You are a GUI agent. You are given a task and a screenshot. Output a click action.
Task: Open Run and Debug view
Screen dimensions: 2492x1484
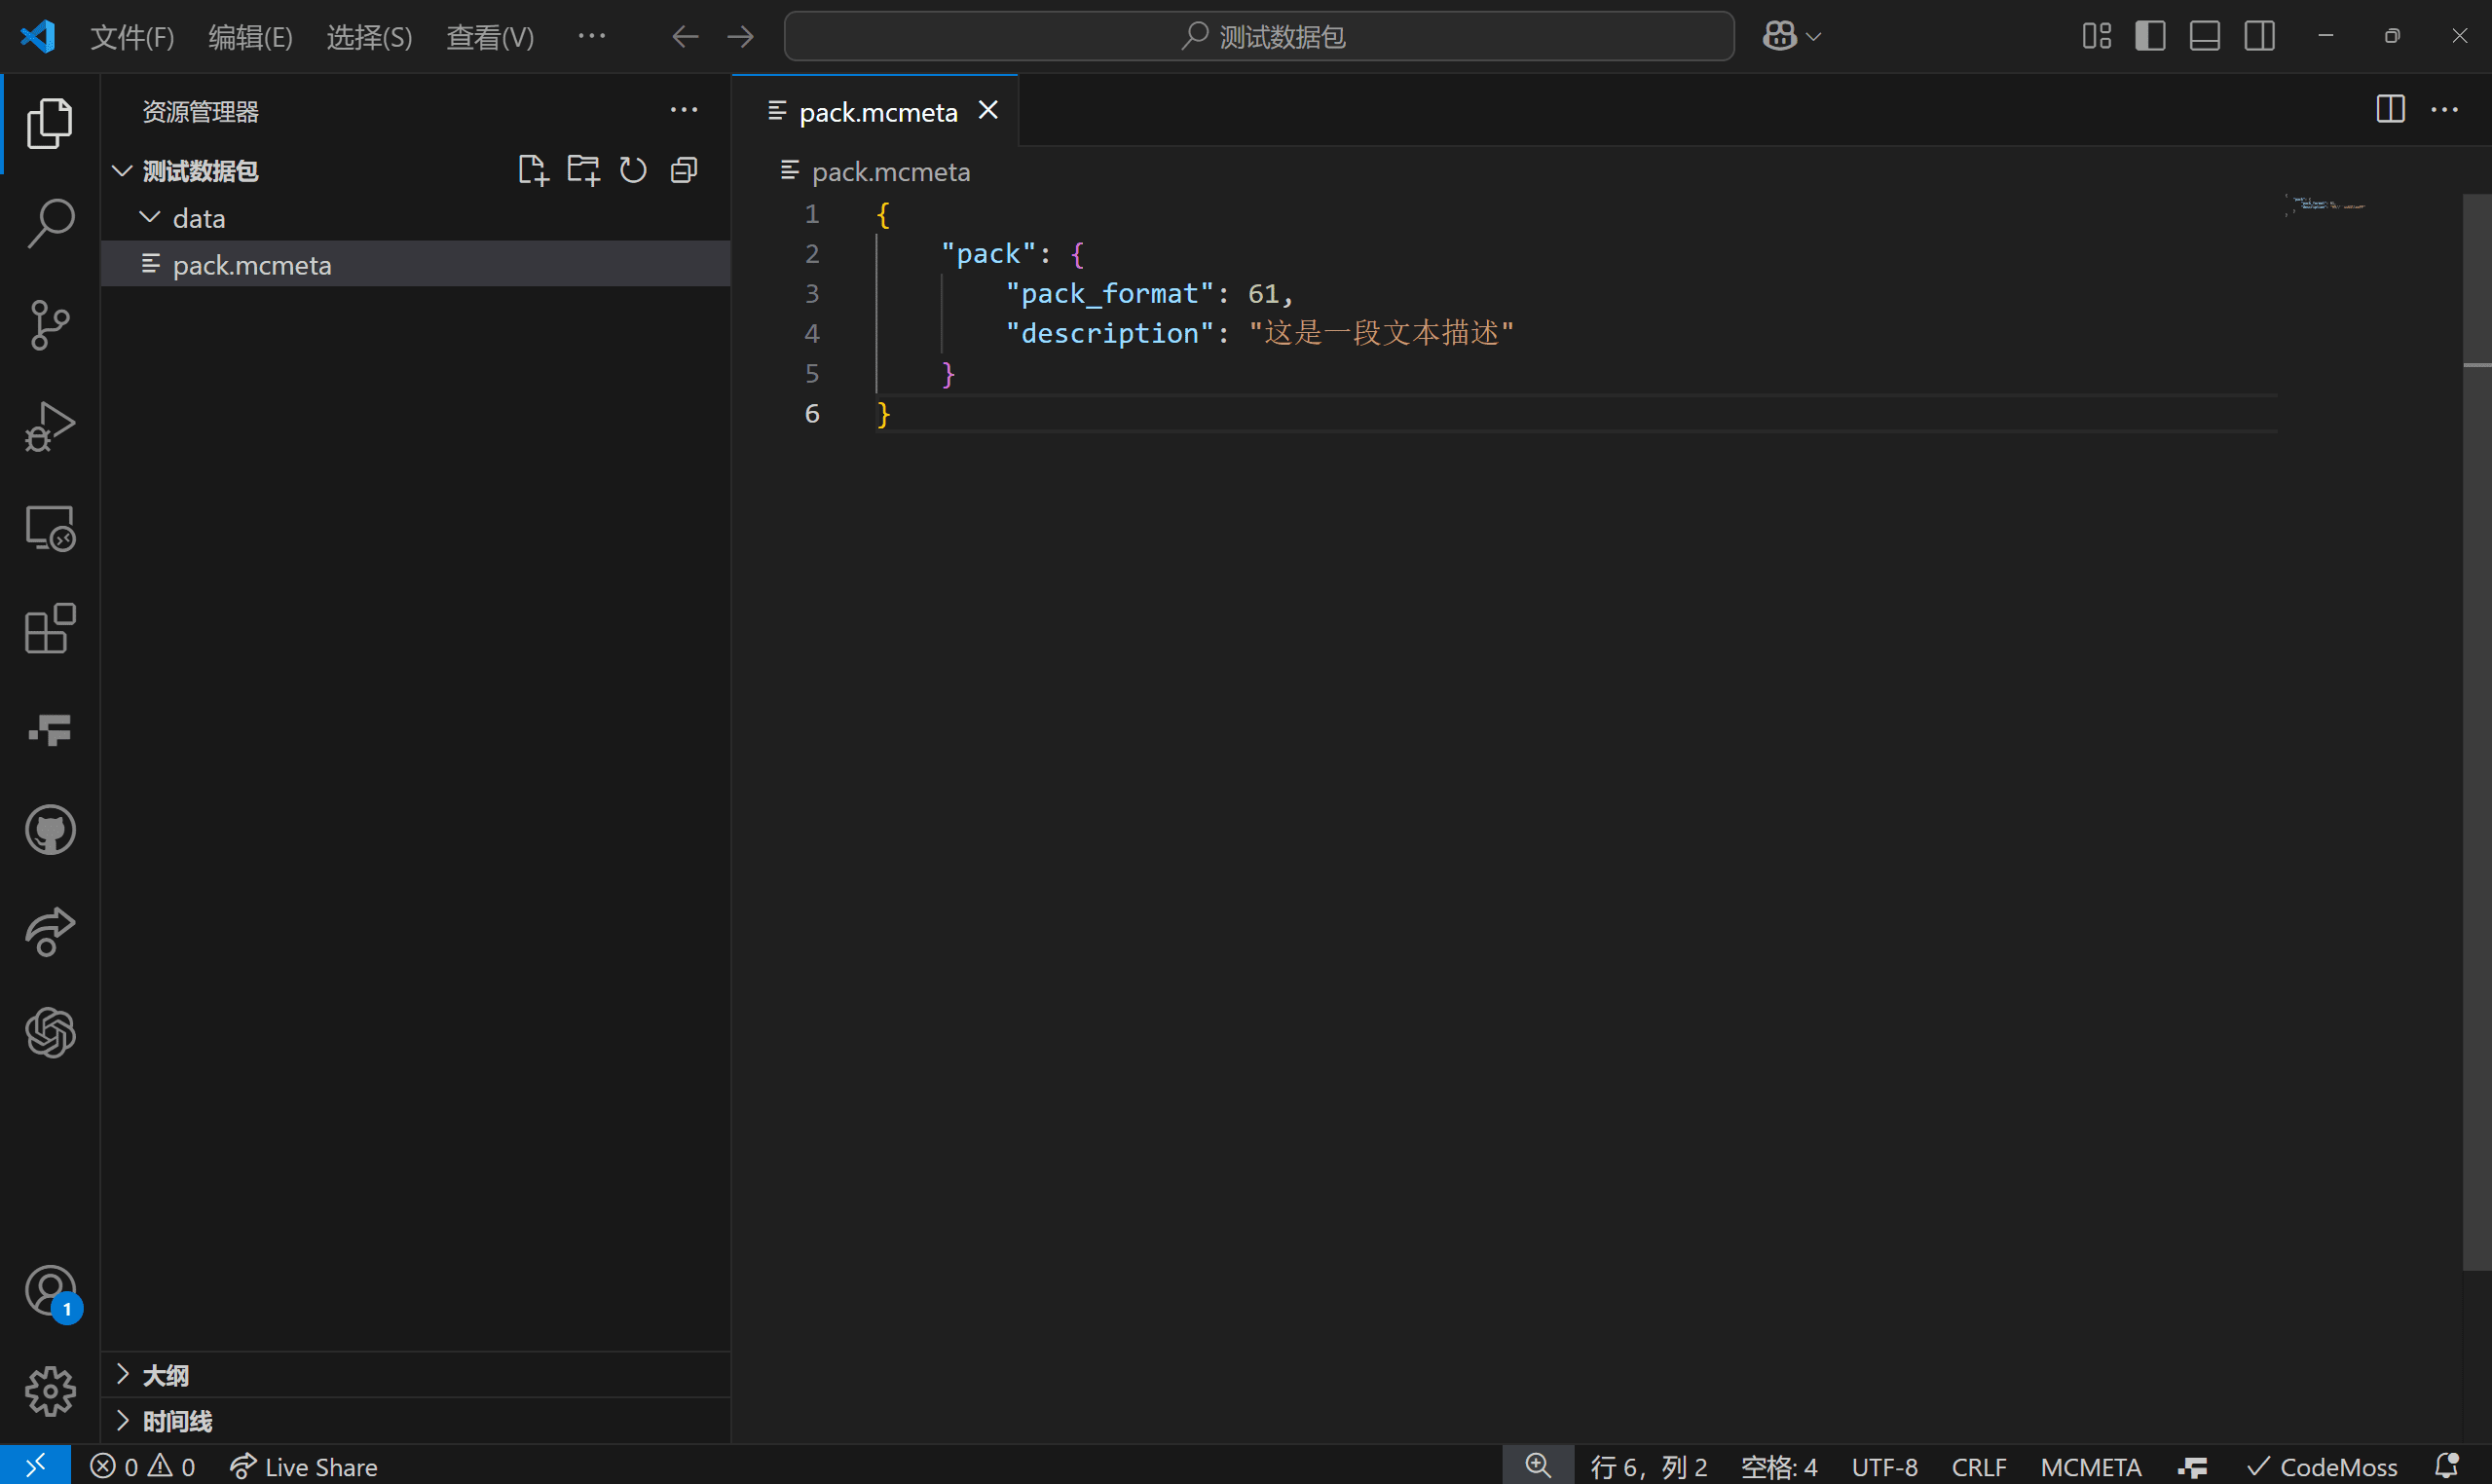(x=50, y=426)
